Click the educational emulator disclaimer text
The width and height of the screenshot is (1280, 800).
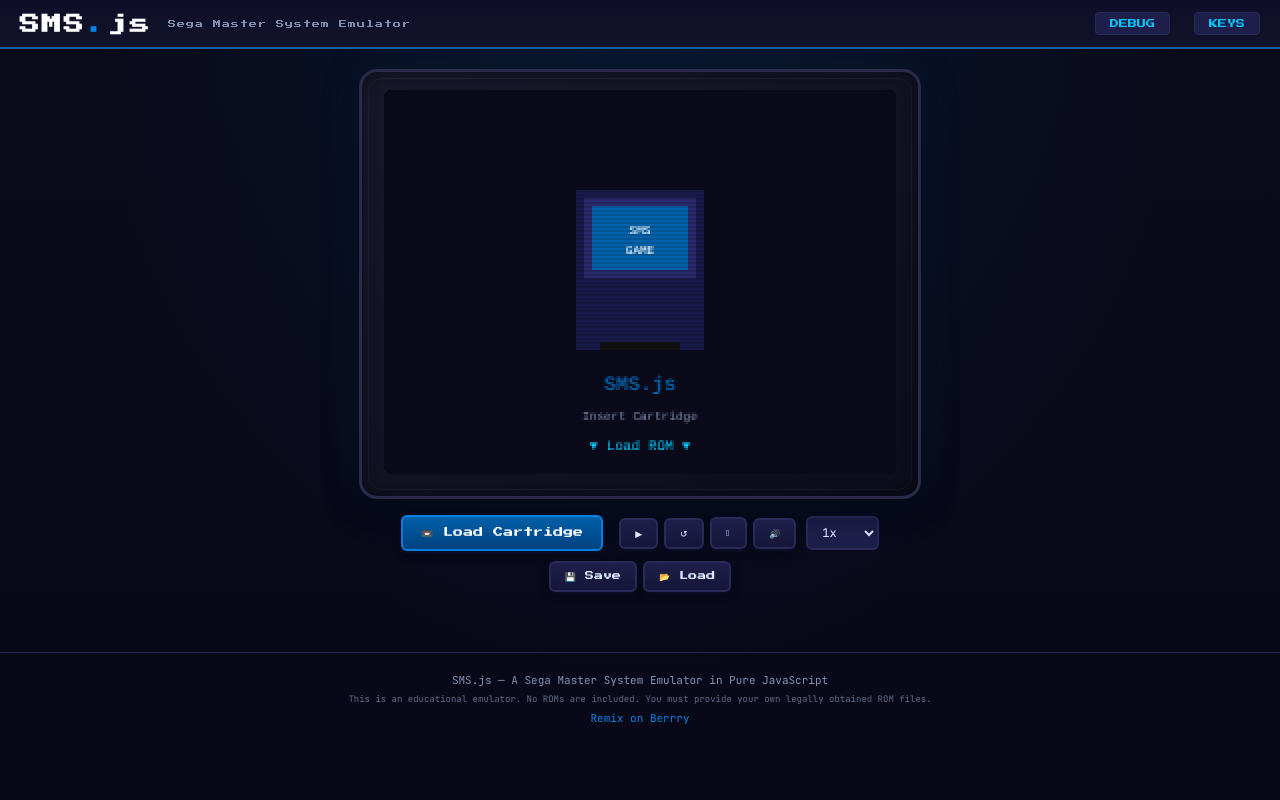click(x=640, y=699)
